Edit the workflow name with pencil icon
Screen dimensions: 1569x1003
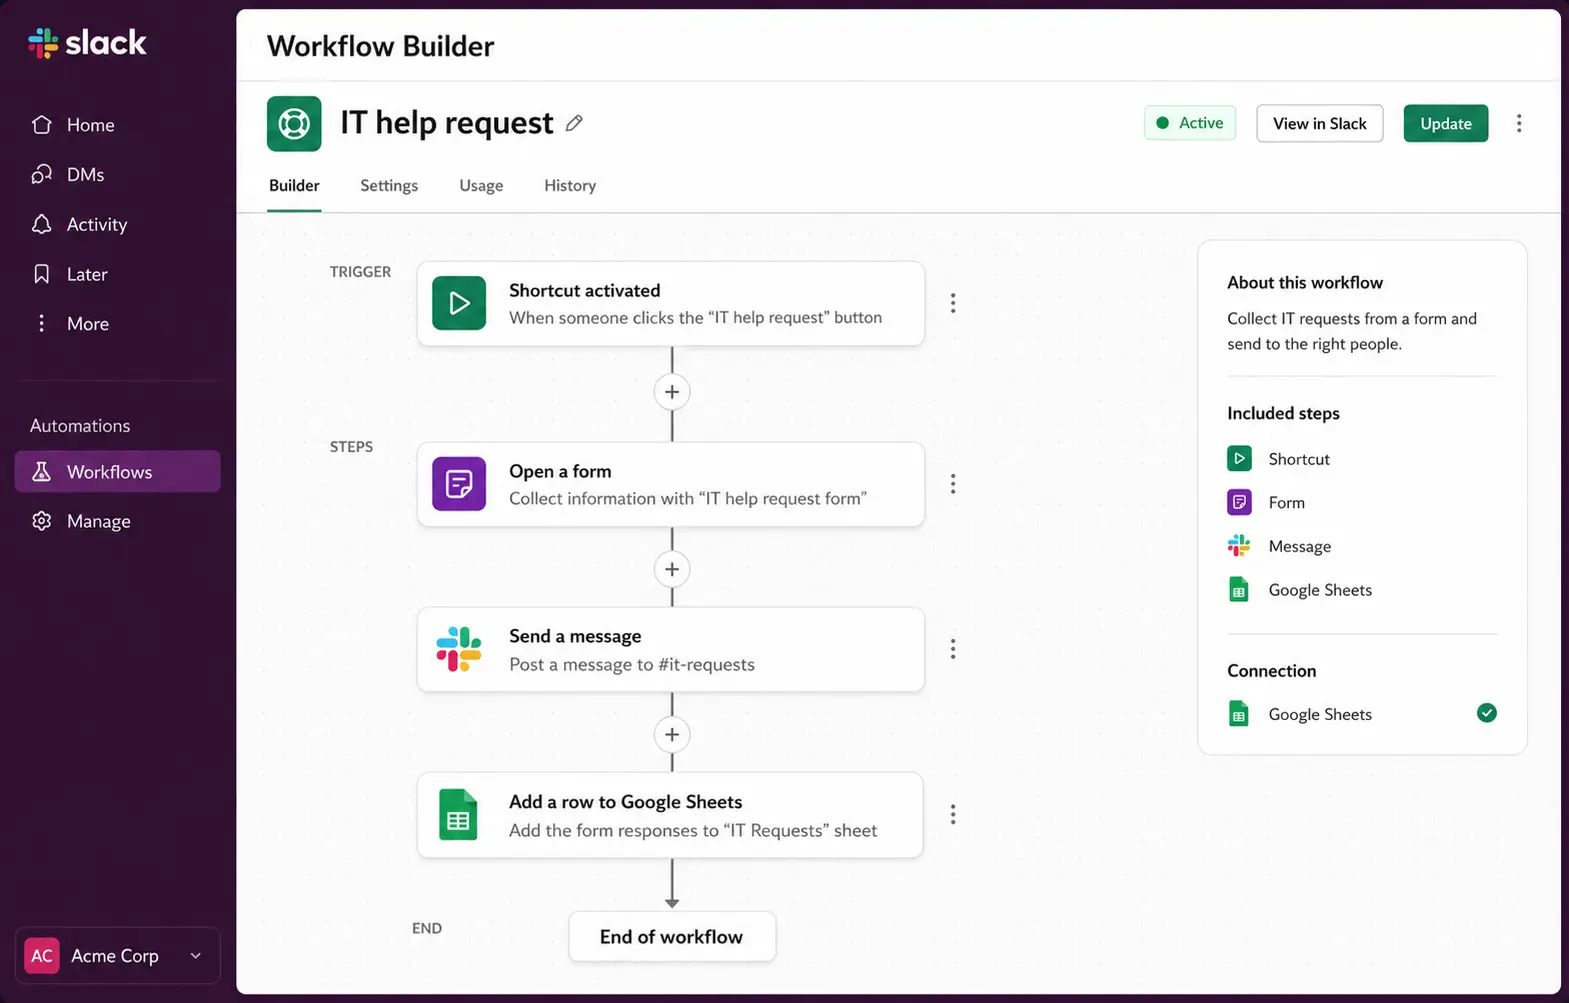[x=574, y=123]
